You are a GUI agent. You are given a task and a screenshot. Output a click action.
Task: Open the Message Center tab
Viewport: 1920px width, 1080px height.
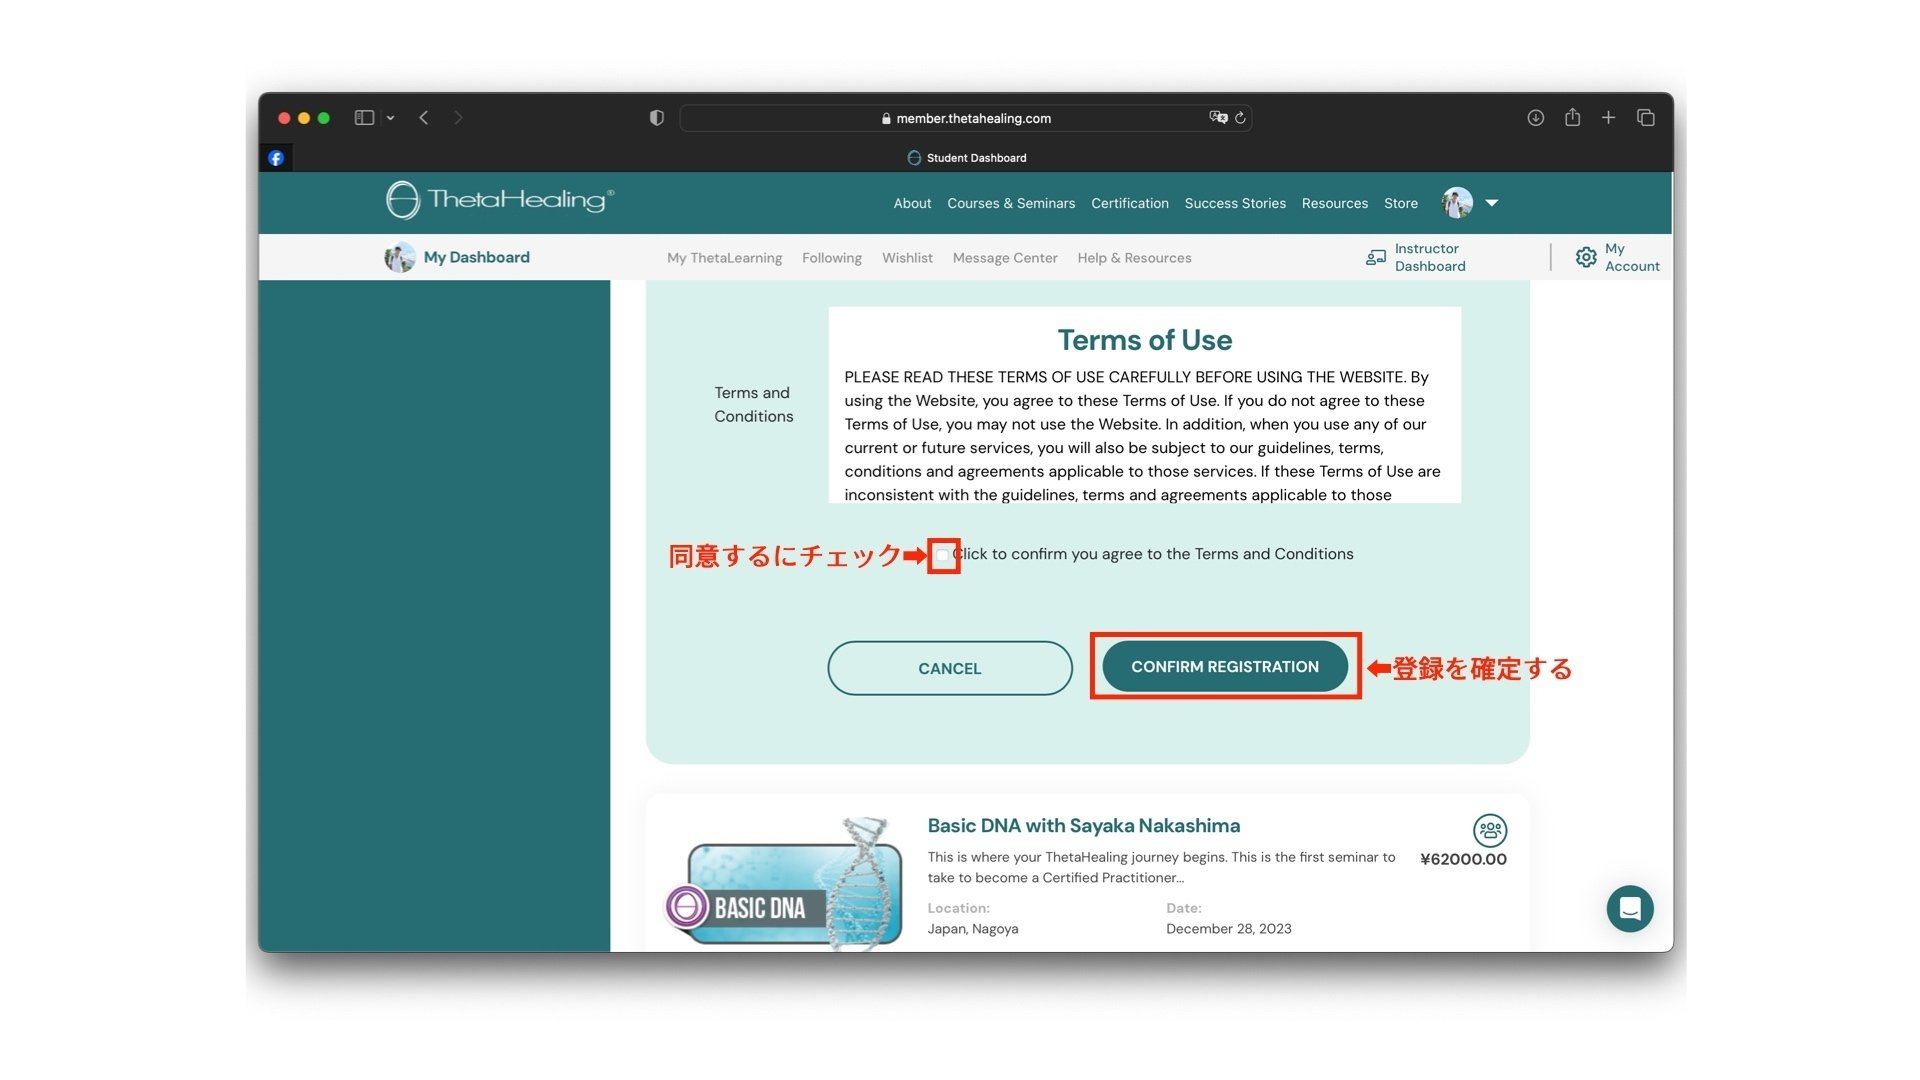1005,258
